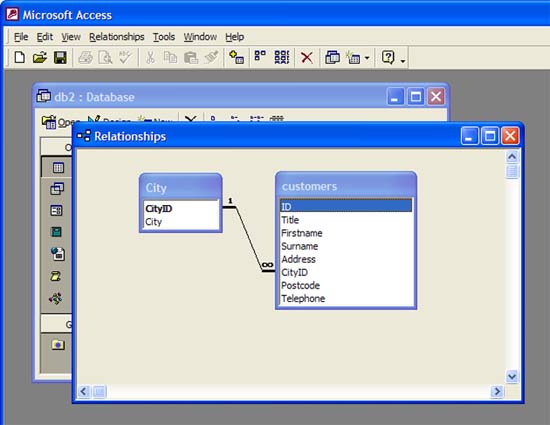Select CityID field in customers table
This screenshot has height=425, width=550.
click(x=346, y=272)
